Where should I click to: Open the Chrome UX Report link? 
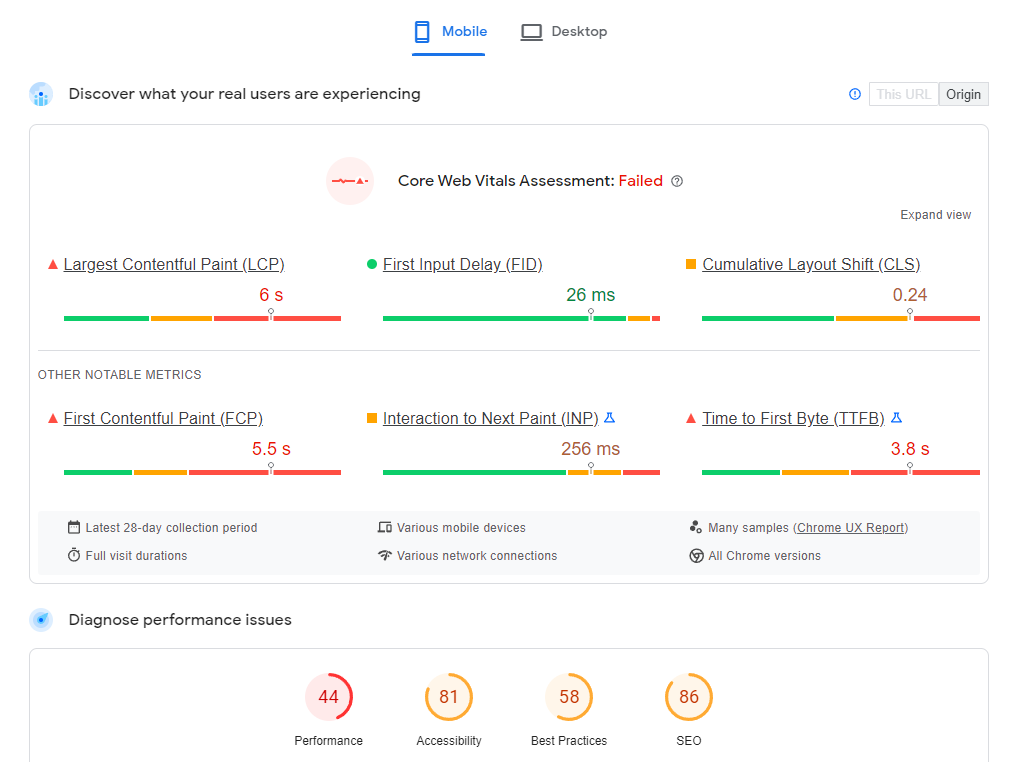[x=851, y=527]
